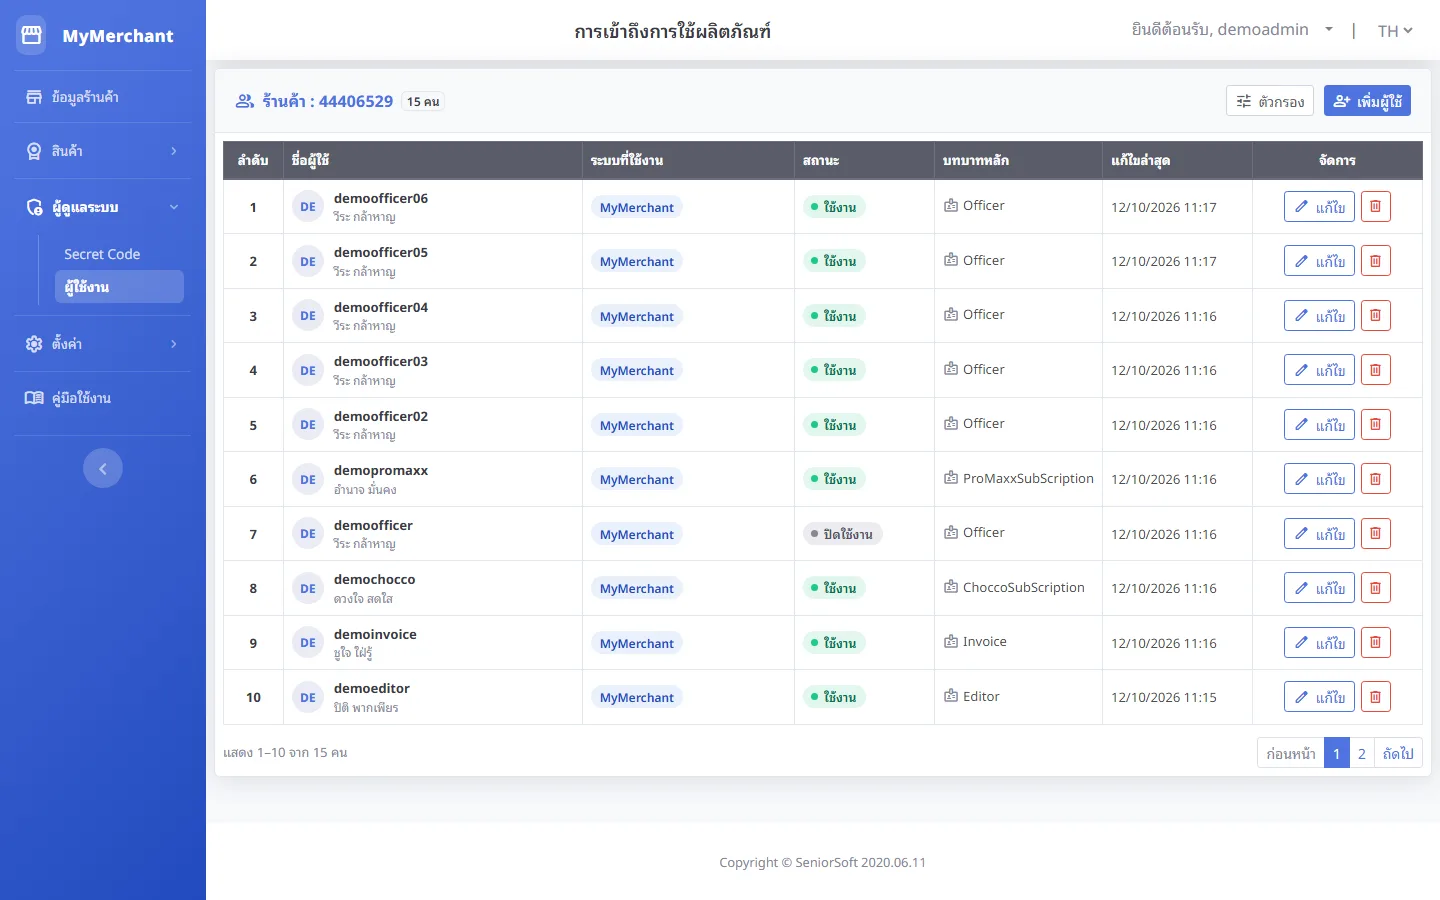Delete user demoofficer06 with trash icon

click(x=1375, y=207)
